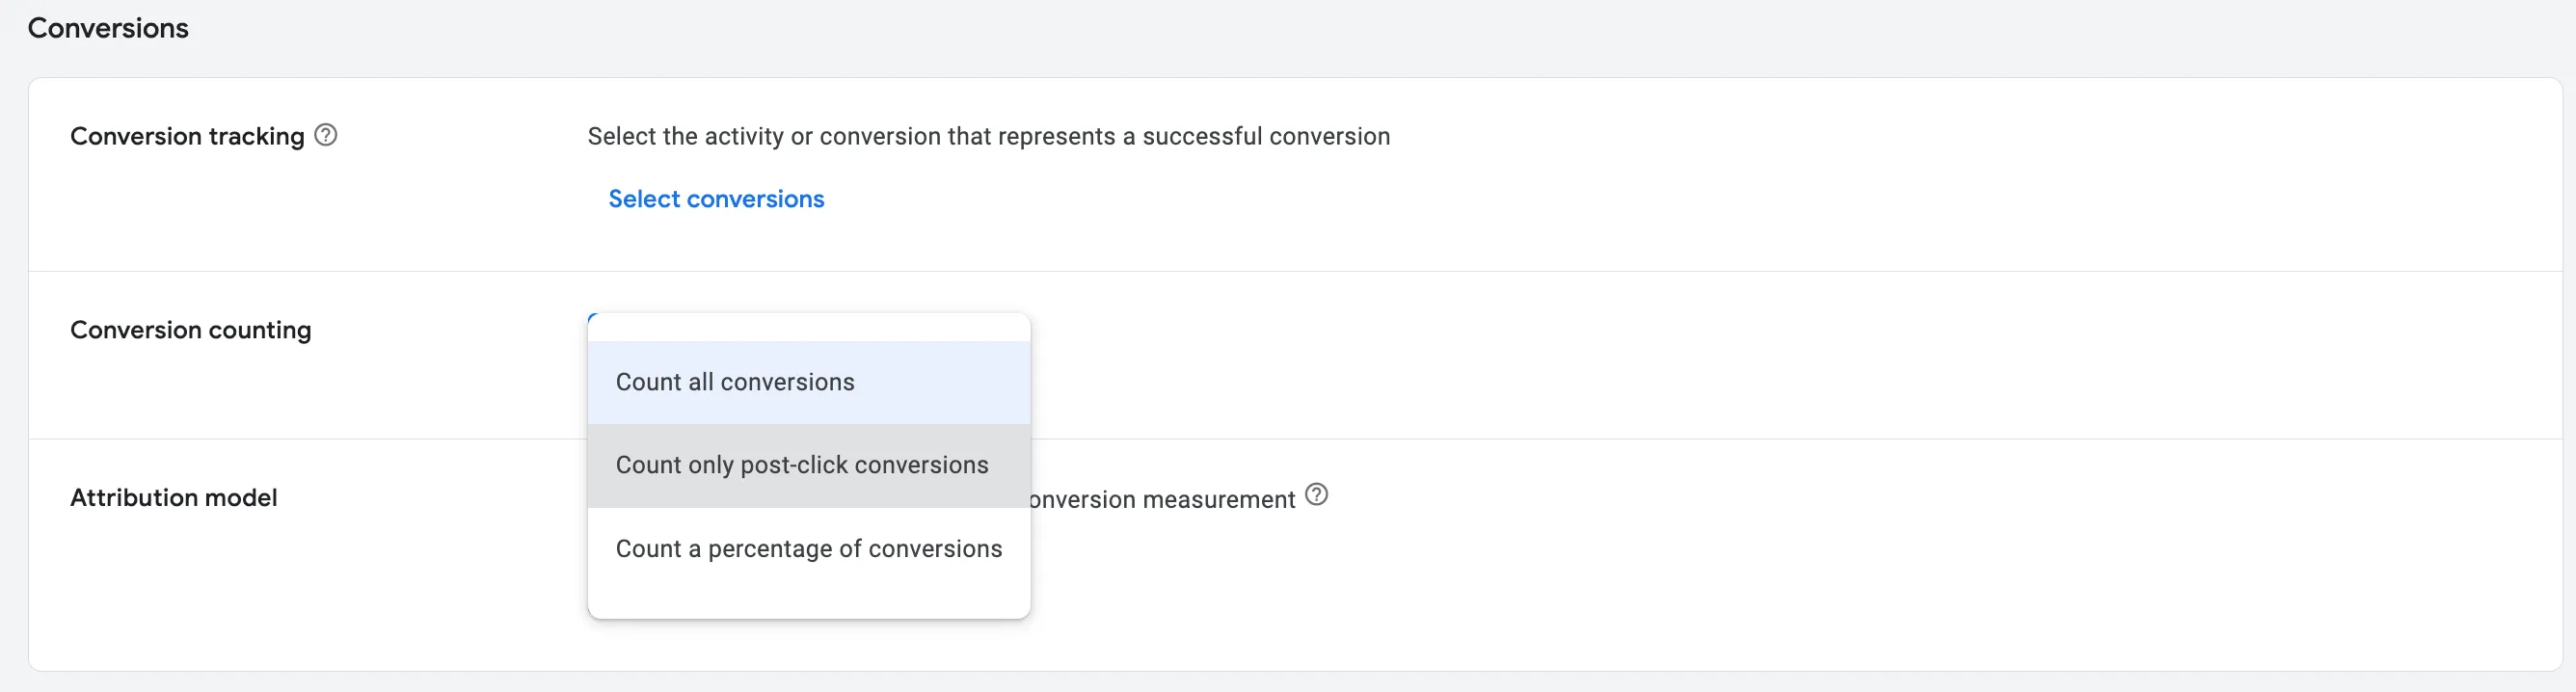Open the conversion measurement help icon
Image resolution: width=2576 pixels, height=692 pixels.
click(x=1317, y=495)
